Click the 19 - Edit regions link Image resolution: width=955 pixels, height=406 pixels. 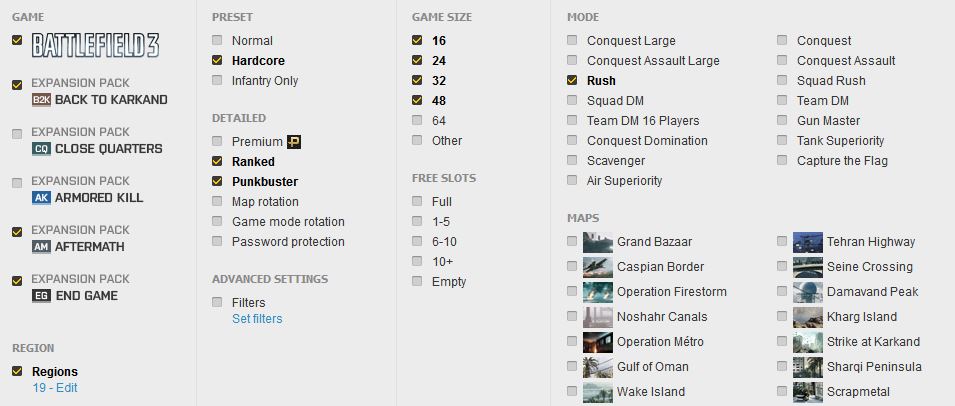pyautogui.click(x=55, y=388)
